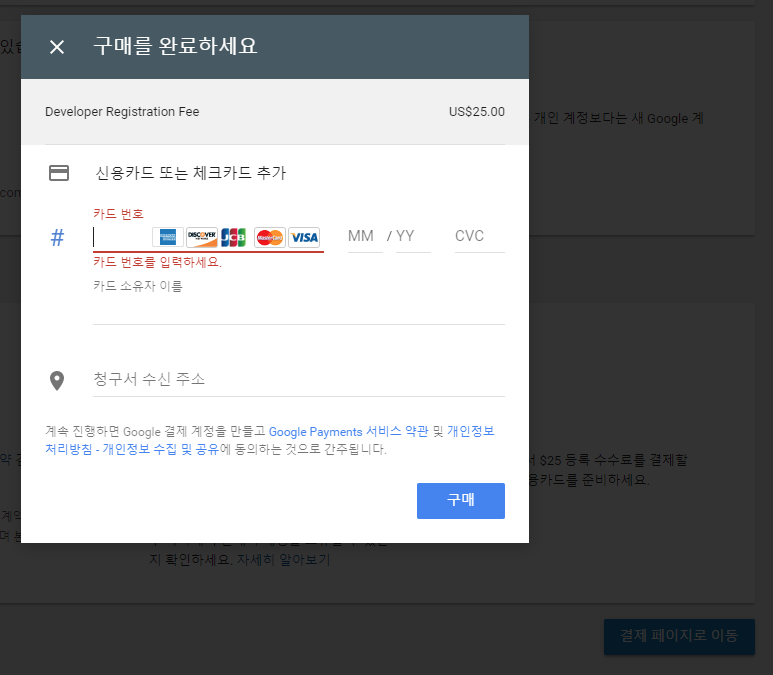Click 결제 페이지로 이동 button in background
This screenshot has width=773, height=675.
point(679,637)
